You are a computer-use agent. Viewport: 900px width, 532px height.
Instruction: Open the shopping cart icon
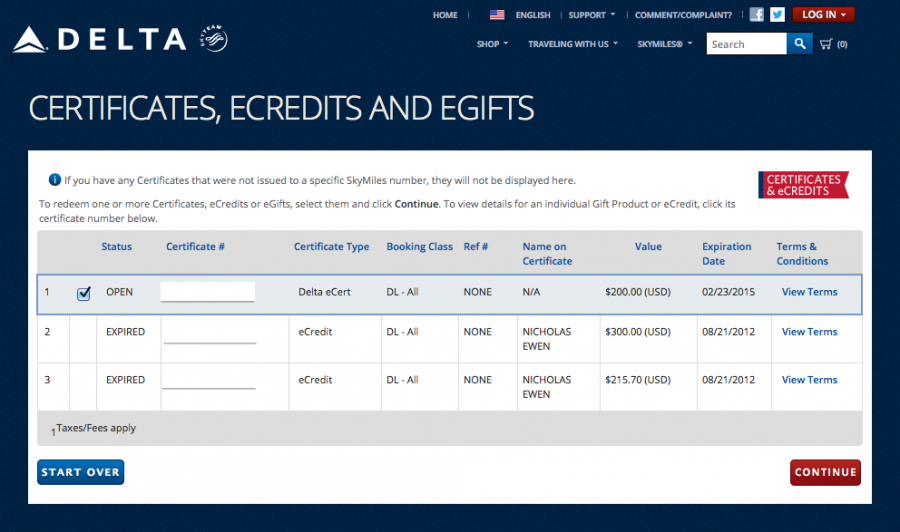tap(826, 44)
